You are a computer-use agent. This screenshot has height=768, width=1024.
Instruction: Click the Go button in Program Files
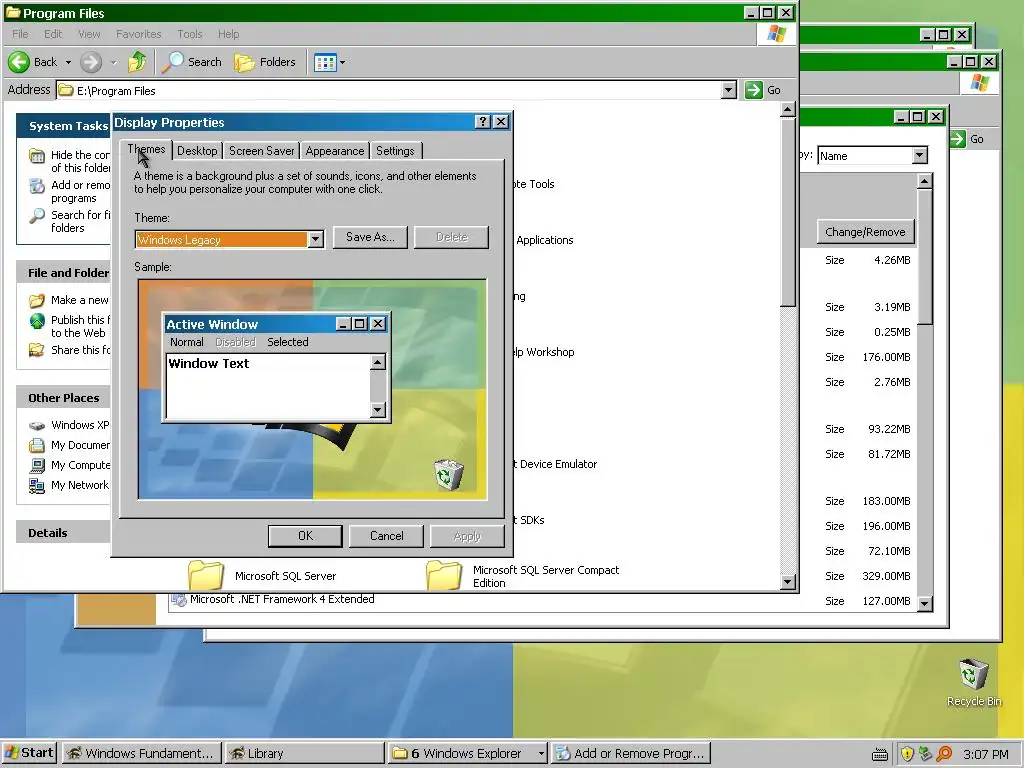[x=763, y=90]
